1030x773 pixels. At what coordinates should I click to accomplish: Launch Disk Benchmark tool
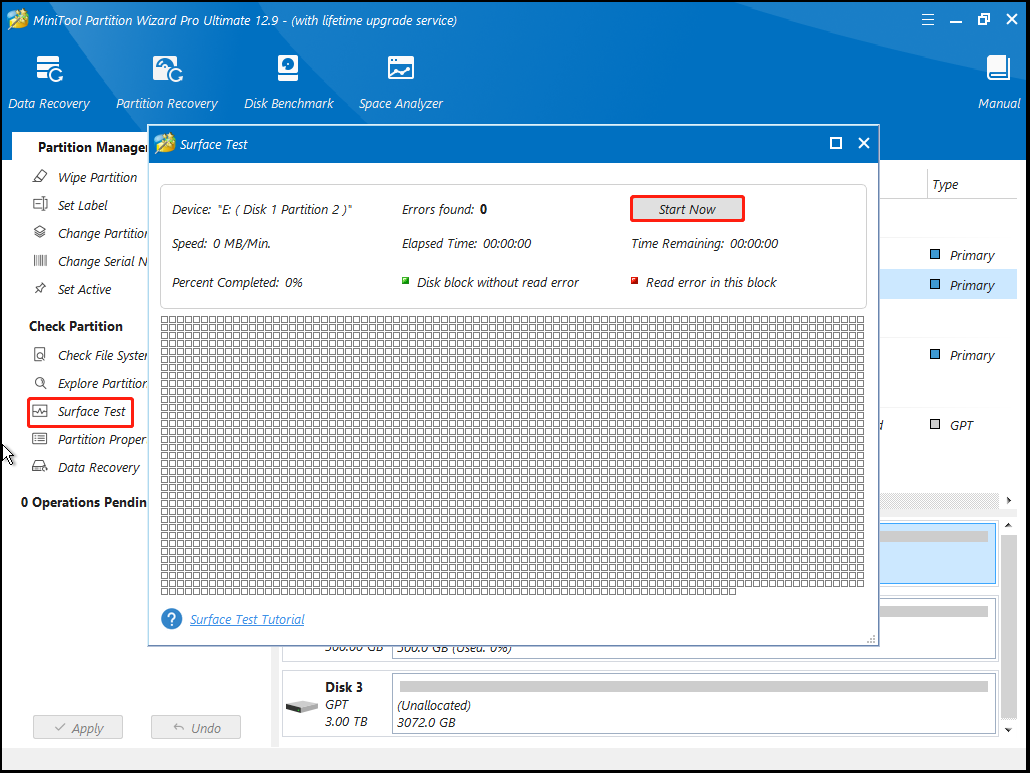[288, 81]
